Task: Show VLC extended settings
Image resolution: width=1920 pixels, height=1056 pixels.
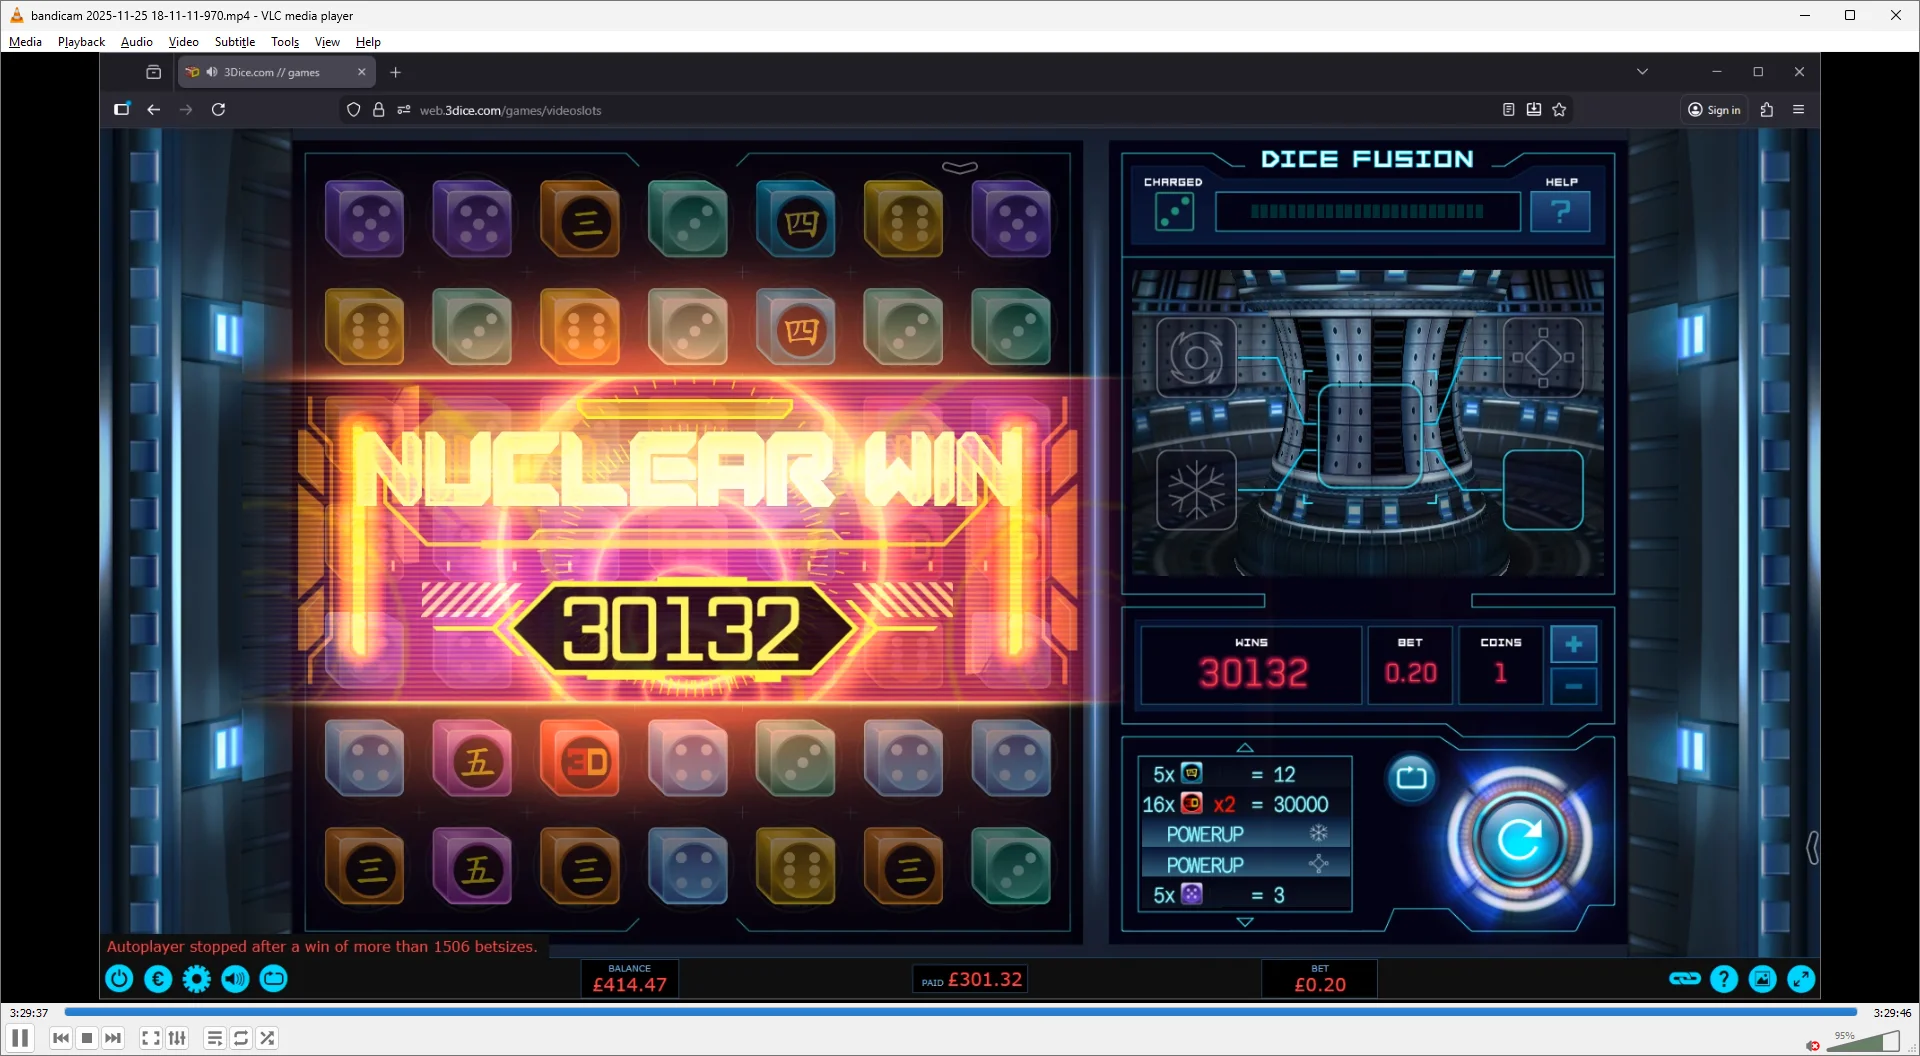Action: (x=177, y=1038)
